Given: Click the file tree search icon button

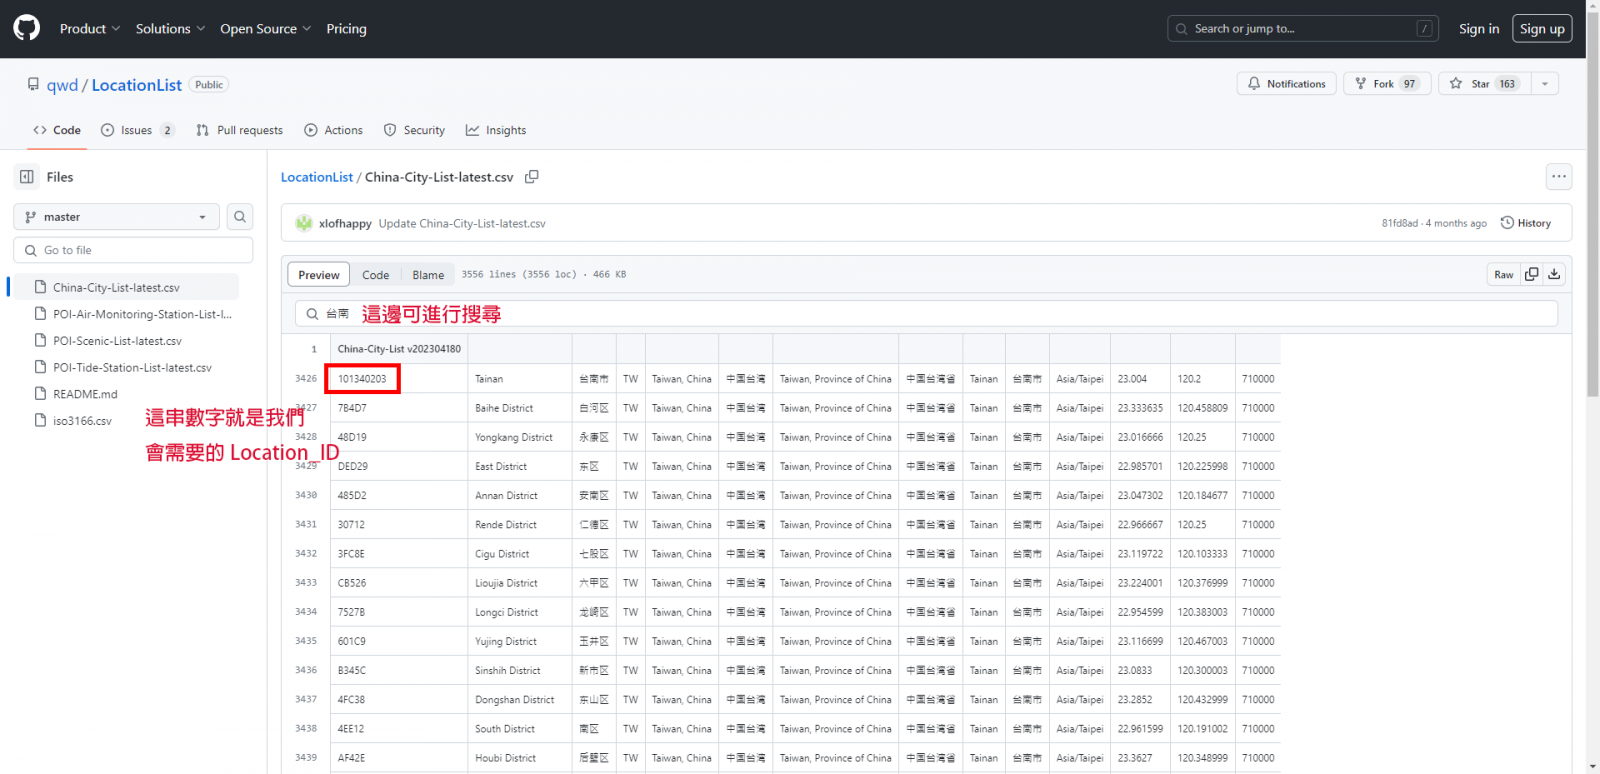Looking at the screenshot, I should pyautogui.click(x=240, y=217).
